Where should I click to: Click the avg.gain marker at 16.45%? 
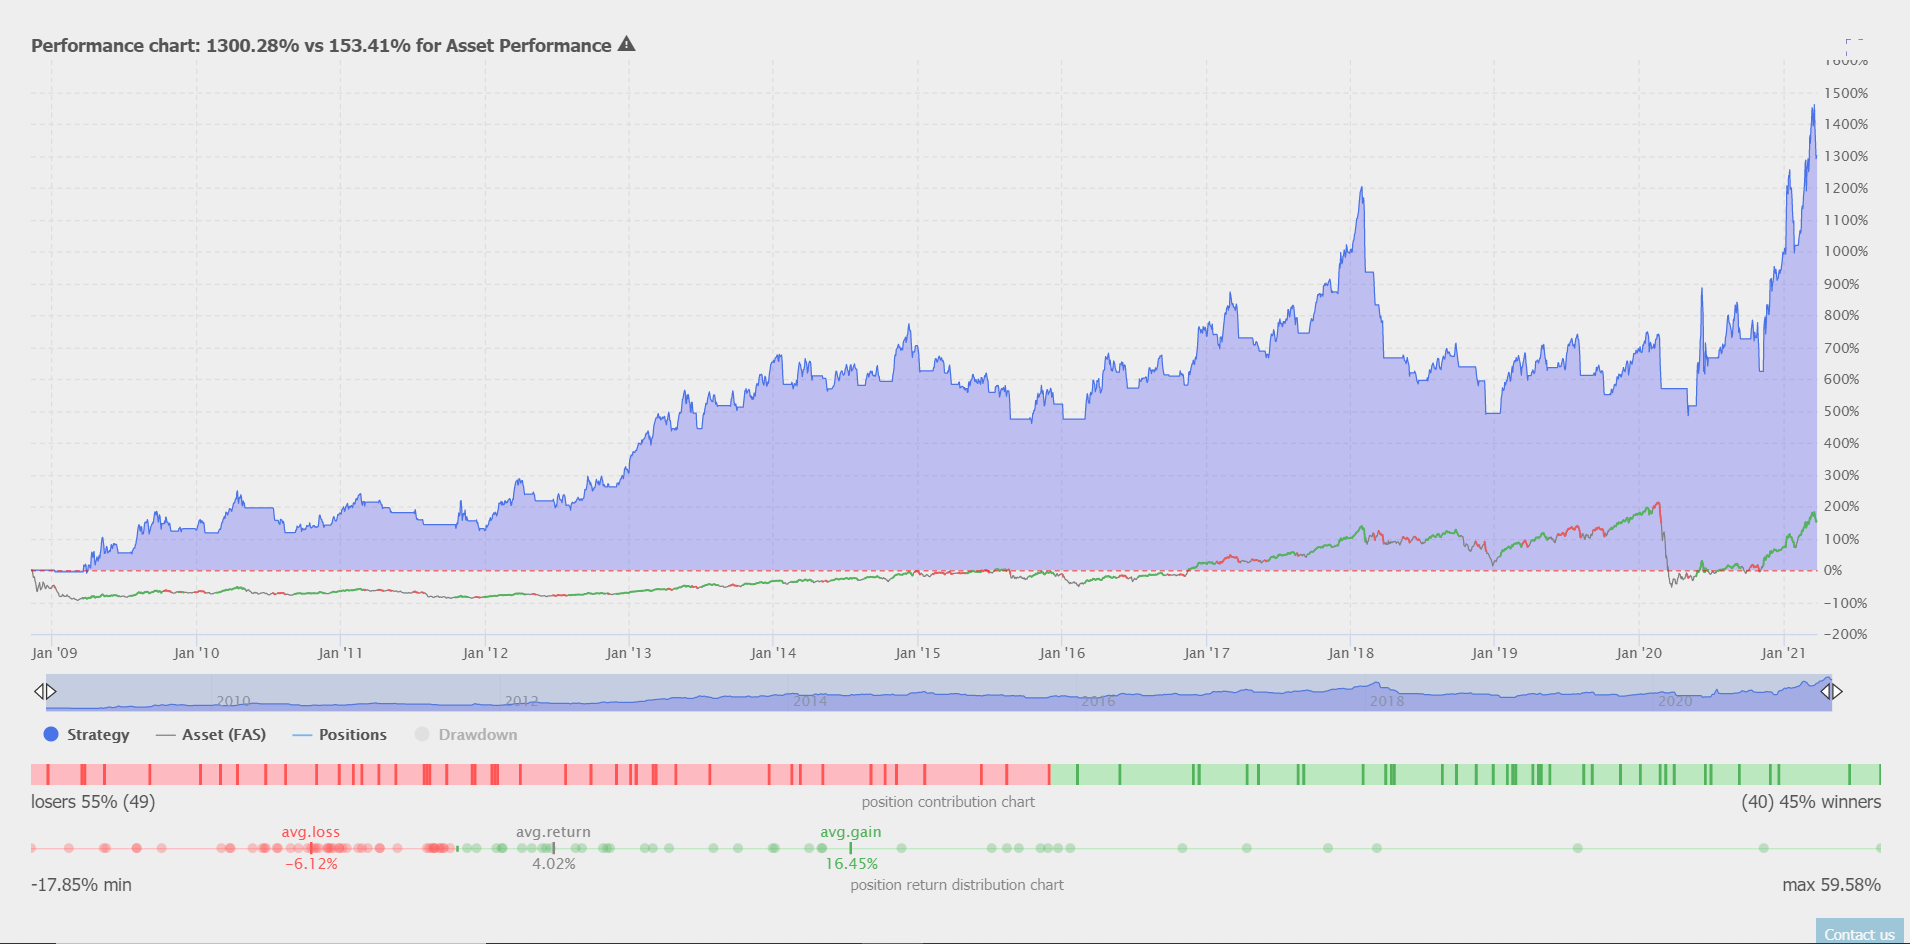pos(850,848)
